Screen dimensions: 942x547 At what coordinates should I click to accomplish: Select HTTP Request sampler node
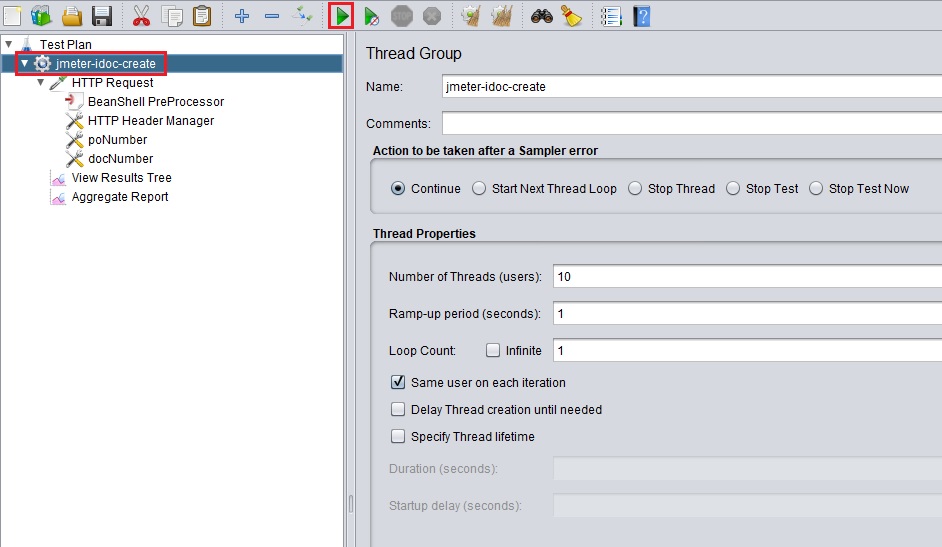click(112, 83)
